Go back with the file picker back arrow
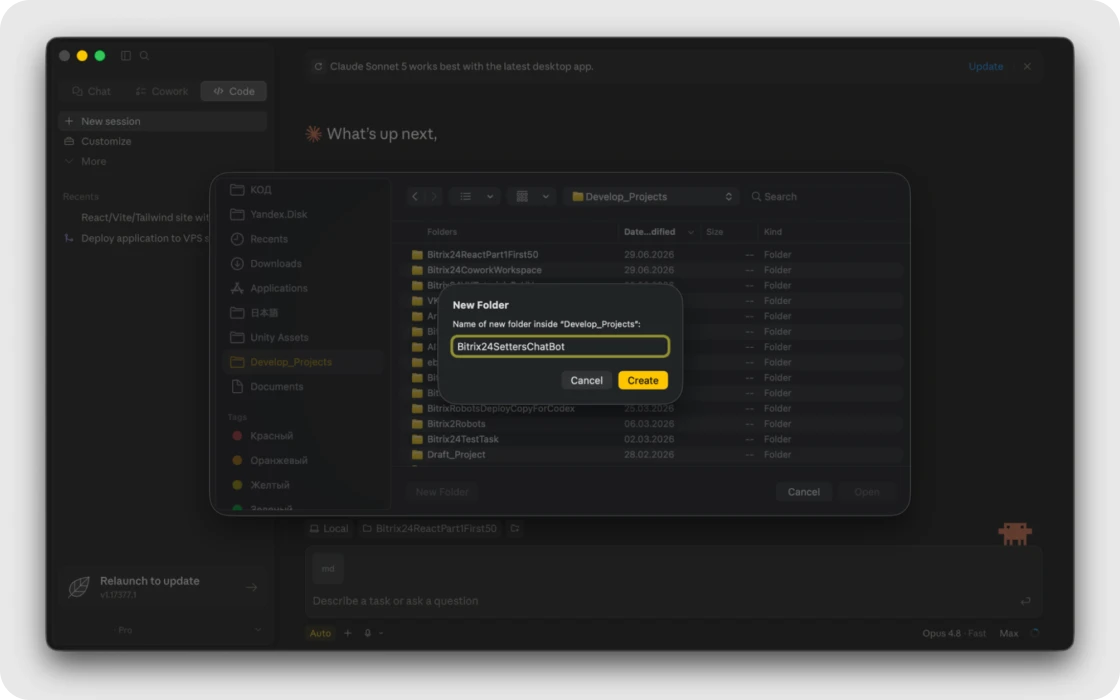This screenshot has width=1120, height=700. pos(415,196)
